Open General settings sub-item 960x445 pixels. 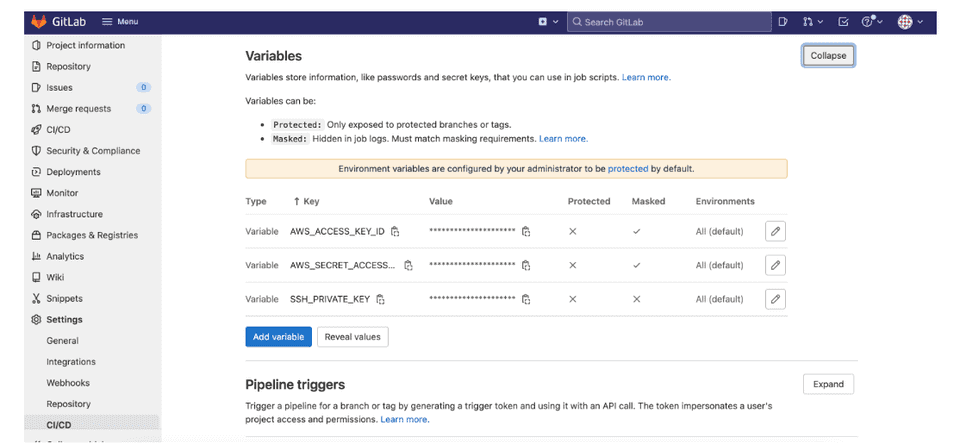62,341
